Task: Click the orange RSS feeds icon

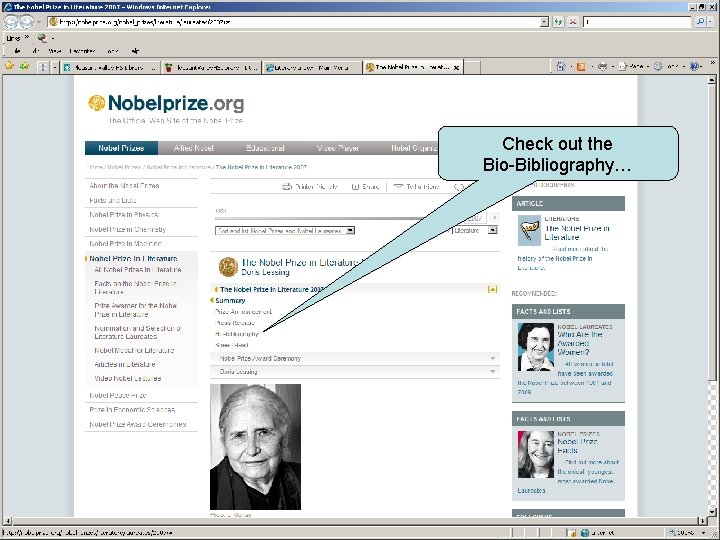Action: (x=581, y=67)
